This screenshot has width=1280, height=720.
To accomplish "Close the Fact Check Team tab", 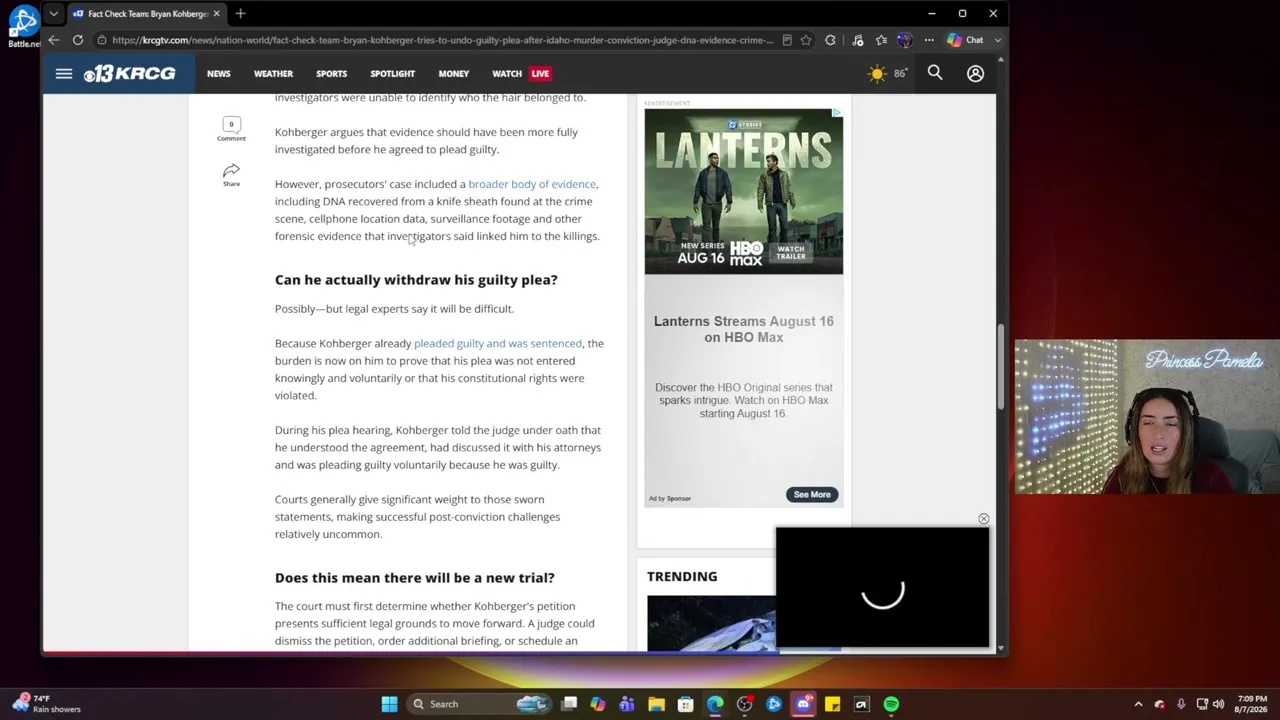I will (215, 14).
